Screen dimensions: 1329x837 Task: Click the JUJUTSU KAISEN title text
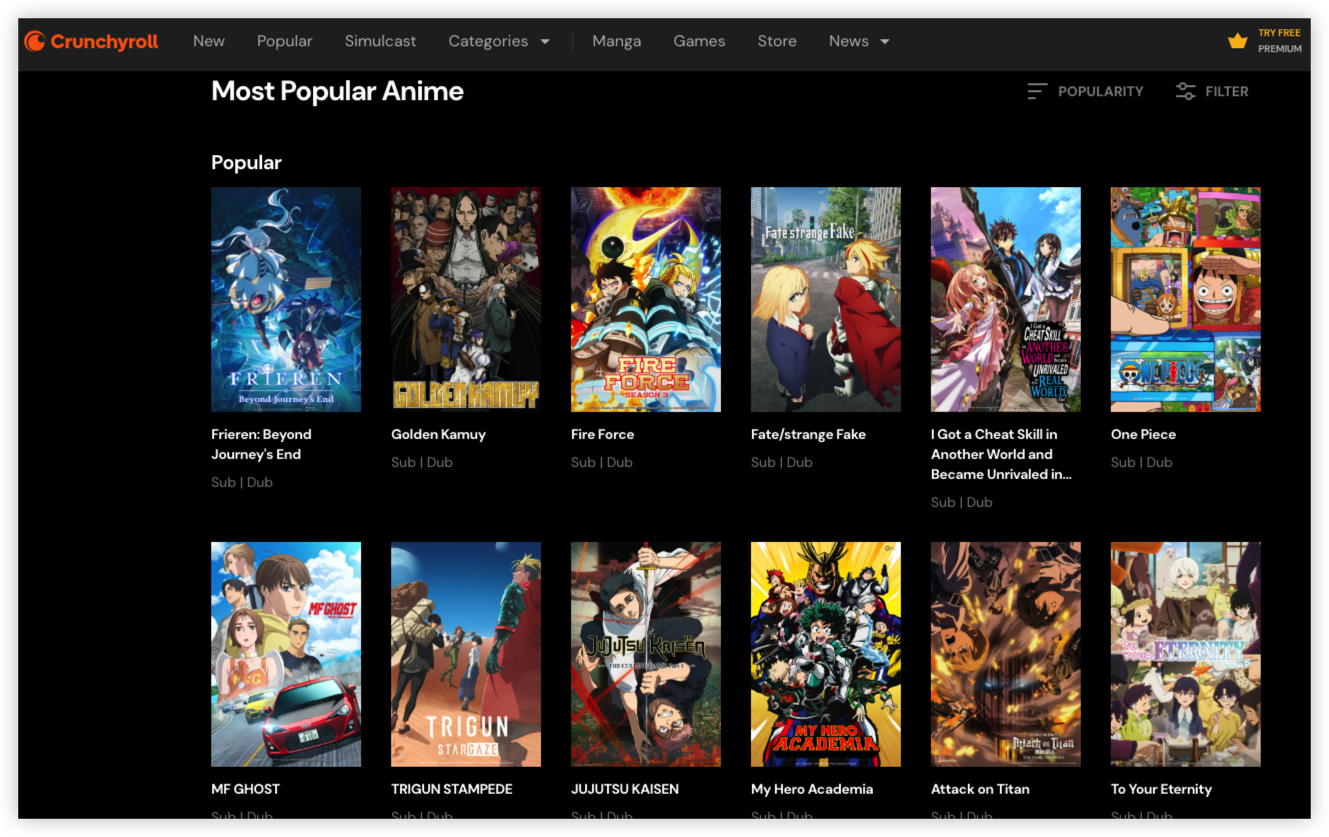[625, 789]
